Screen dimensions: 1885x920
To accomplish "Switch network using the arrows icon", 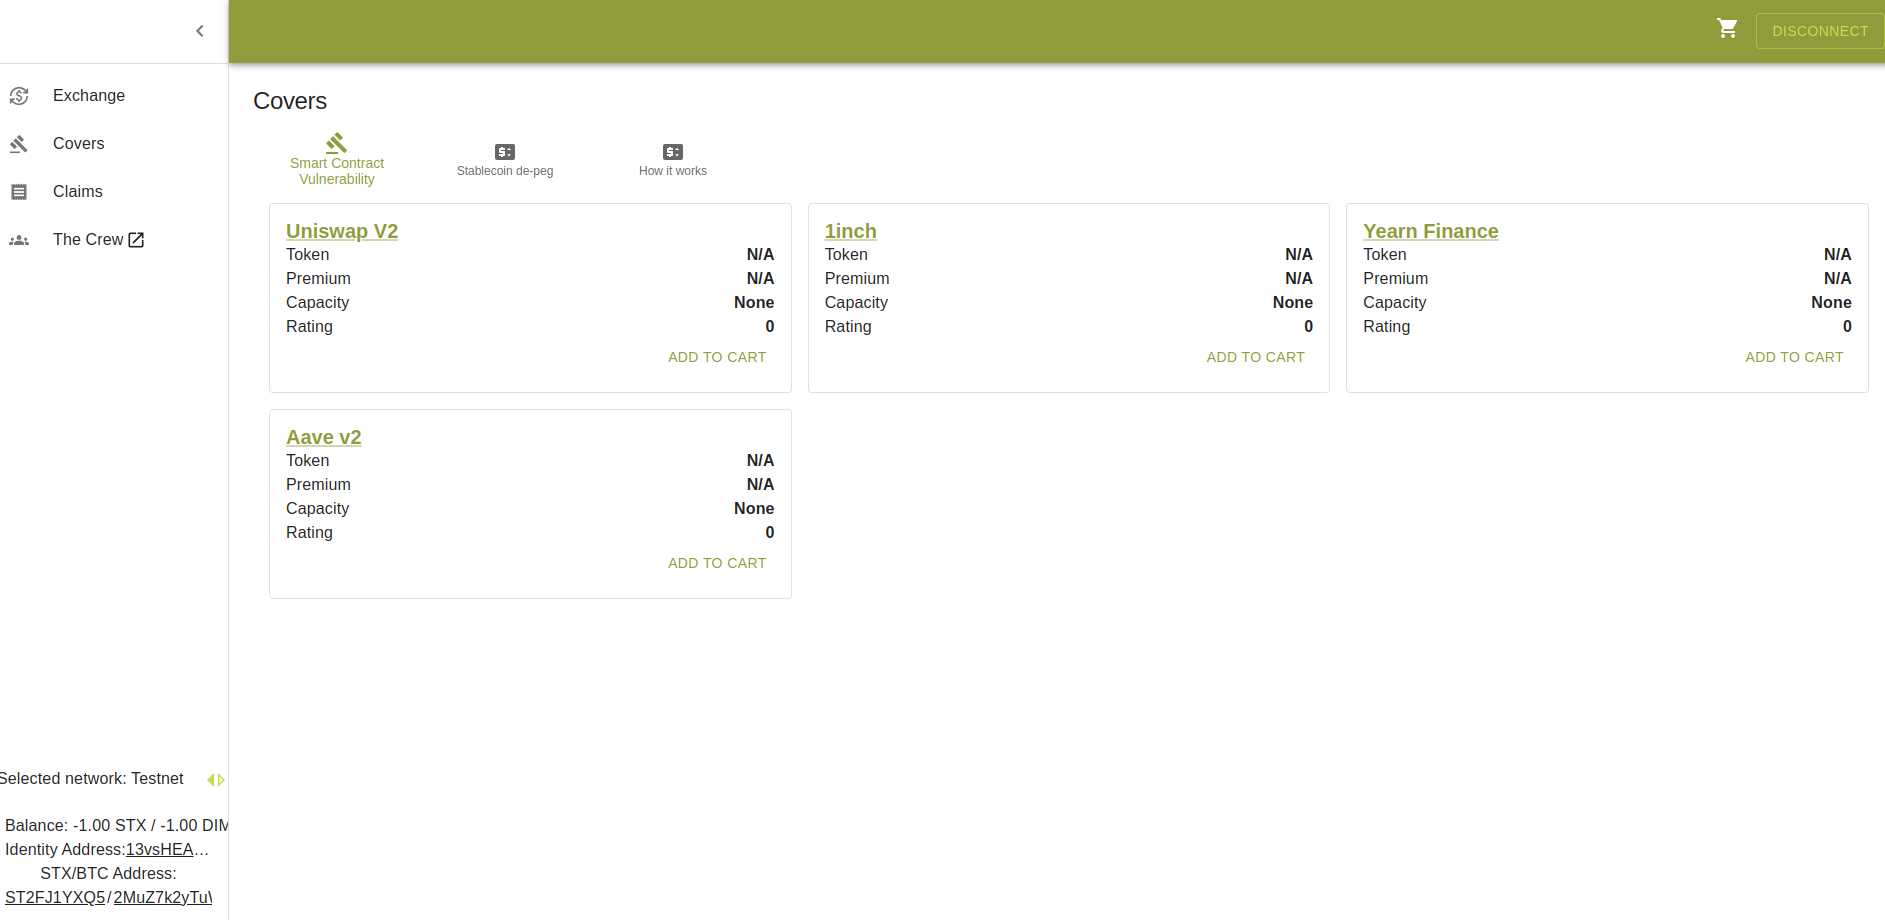I will click(216, 780).
